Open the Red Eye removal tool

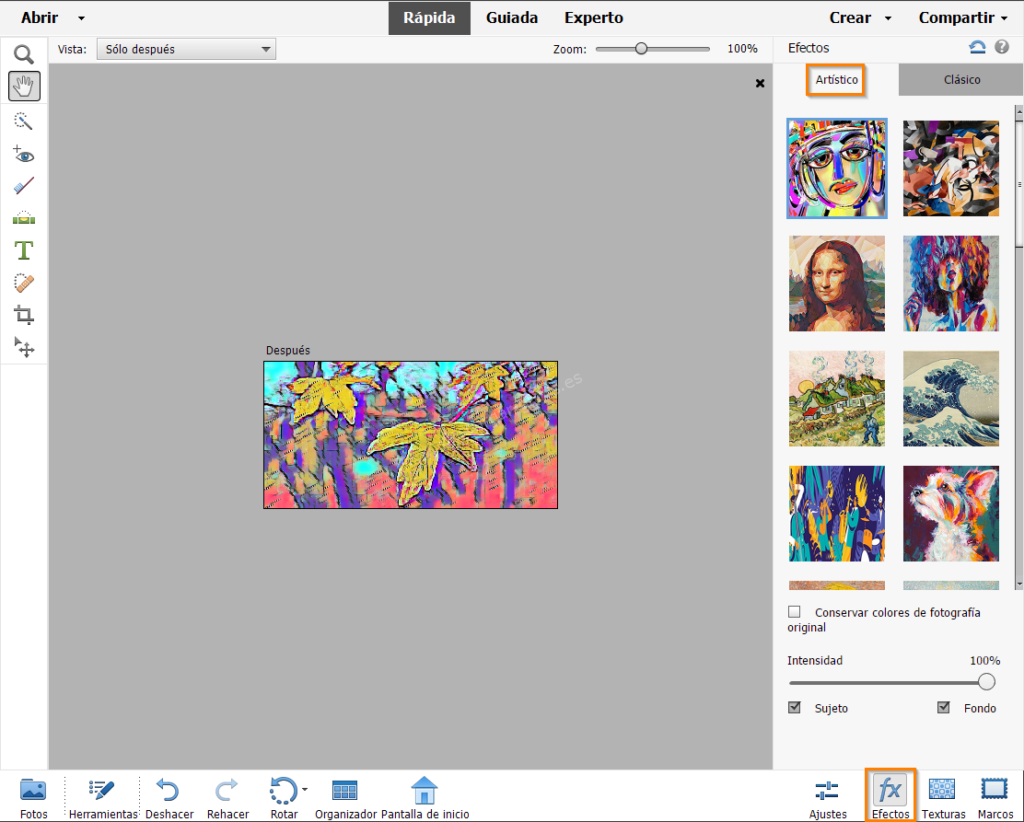click(x=24, y=154)
